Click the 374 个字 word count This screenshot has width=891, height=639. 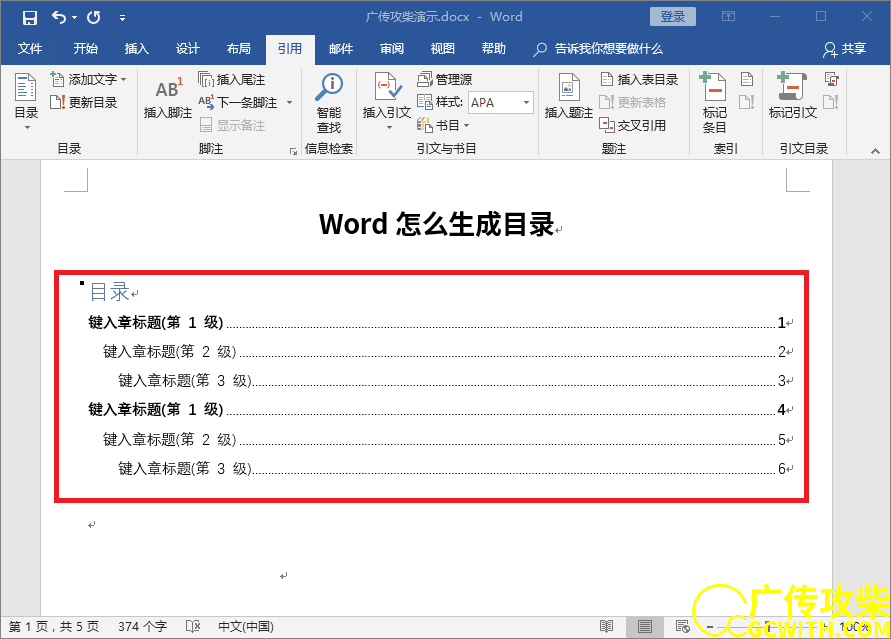pos(142,627)
